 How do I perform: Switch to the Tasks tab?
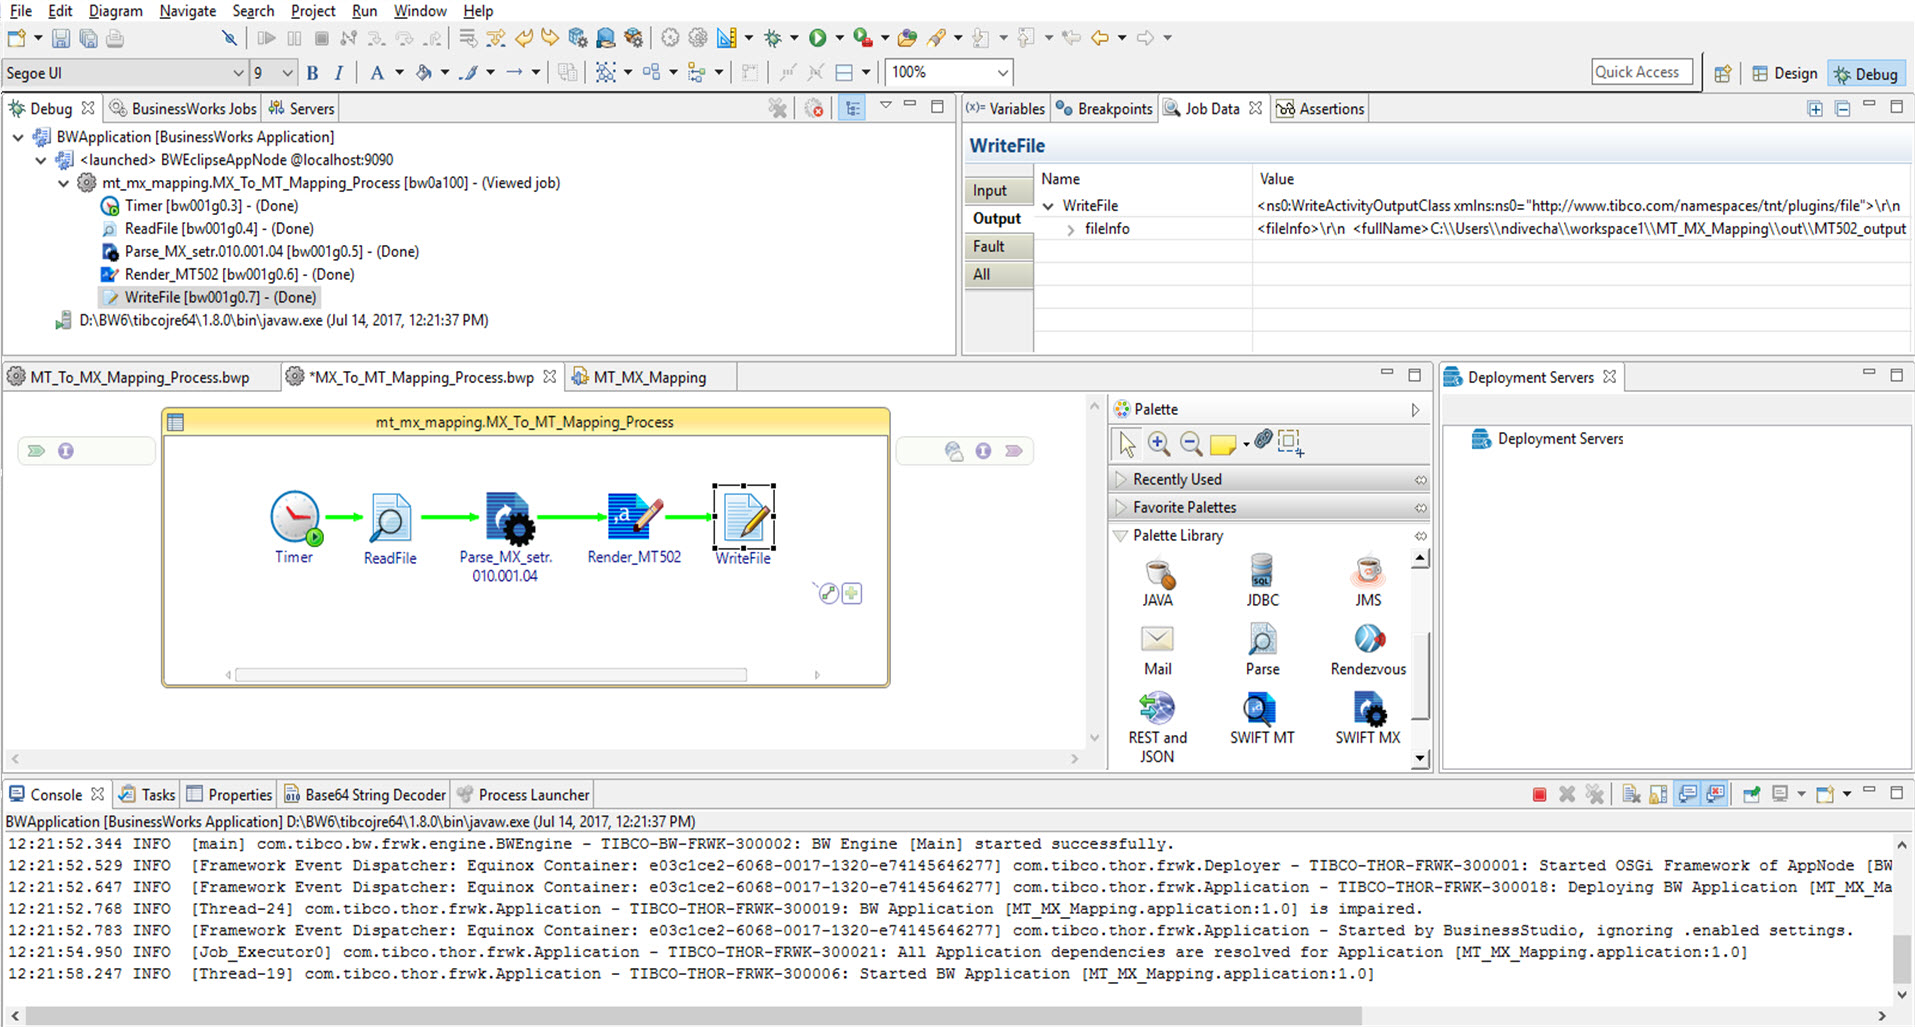tap(147, 795)
